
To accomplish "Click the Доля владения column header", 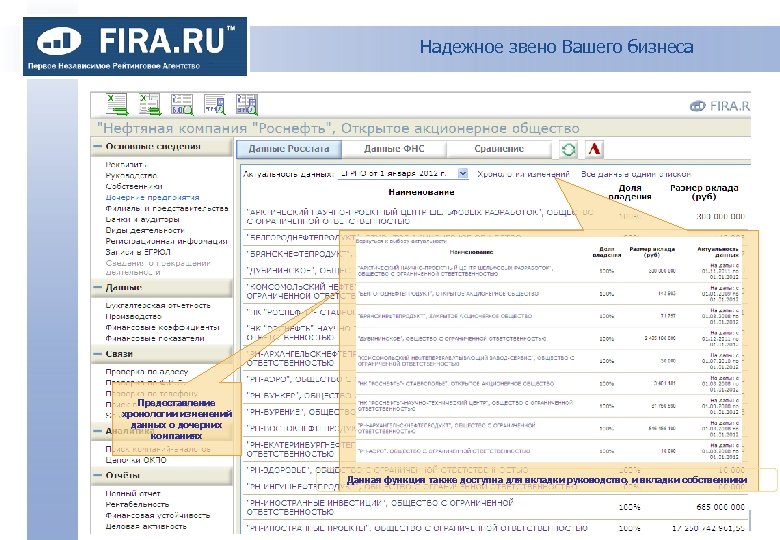I will (x=629, y=192).
